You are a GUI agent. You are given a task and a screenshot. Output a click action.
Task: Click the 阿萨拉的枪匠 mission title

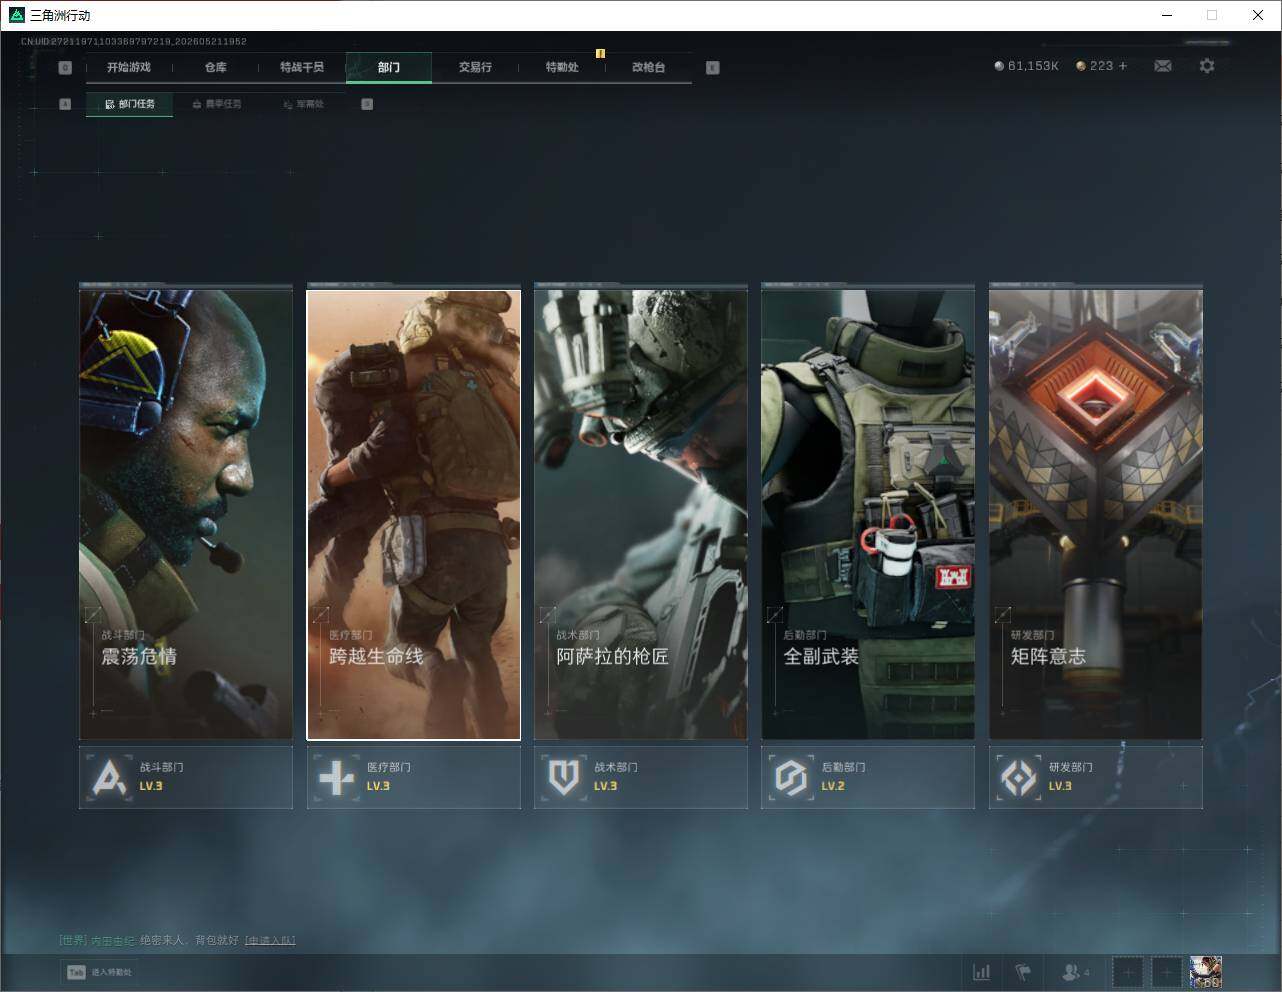pos(612,656)
